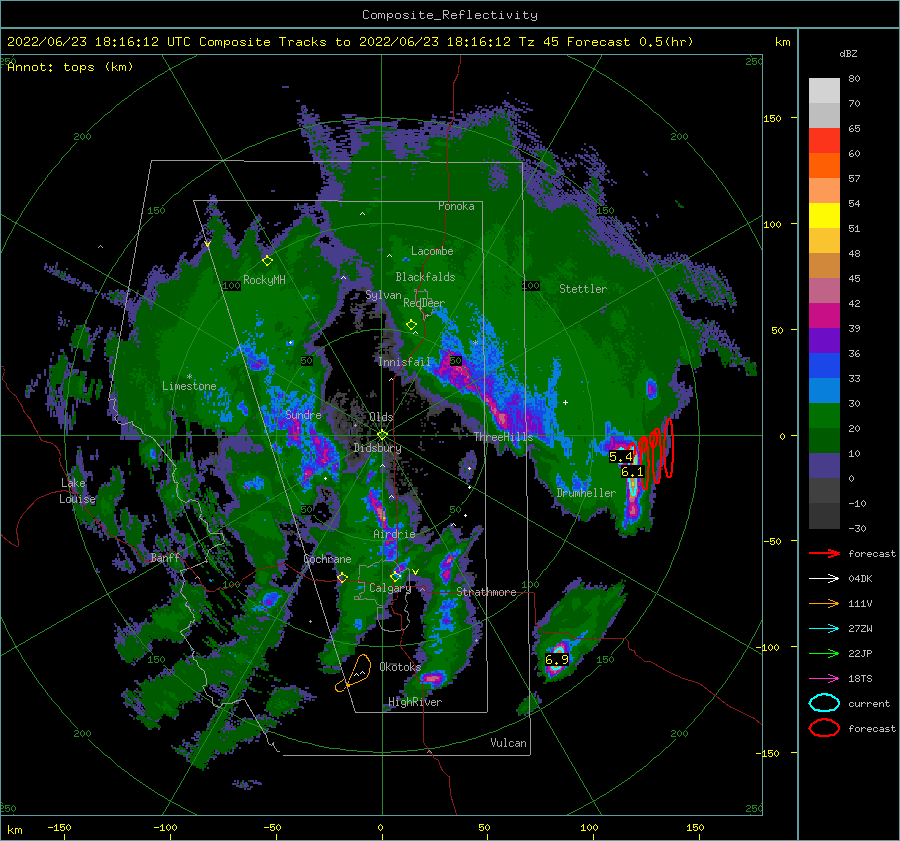Click the Sundre label
The image size is (900, 841).
tap(303, 415)
